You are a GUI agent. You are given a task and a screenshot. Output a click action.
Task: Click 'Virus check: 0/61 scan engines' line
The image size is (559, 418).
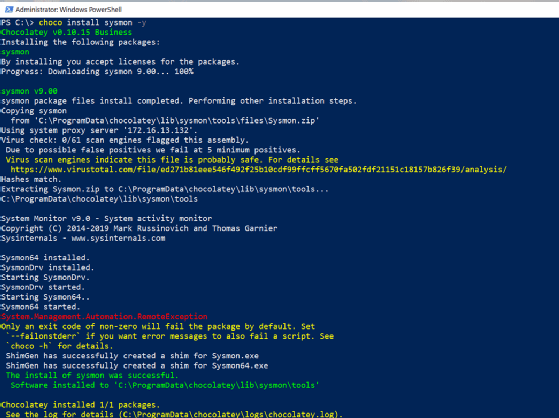point(125,140)
